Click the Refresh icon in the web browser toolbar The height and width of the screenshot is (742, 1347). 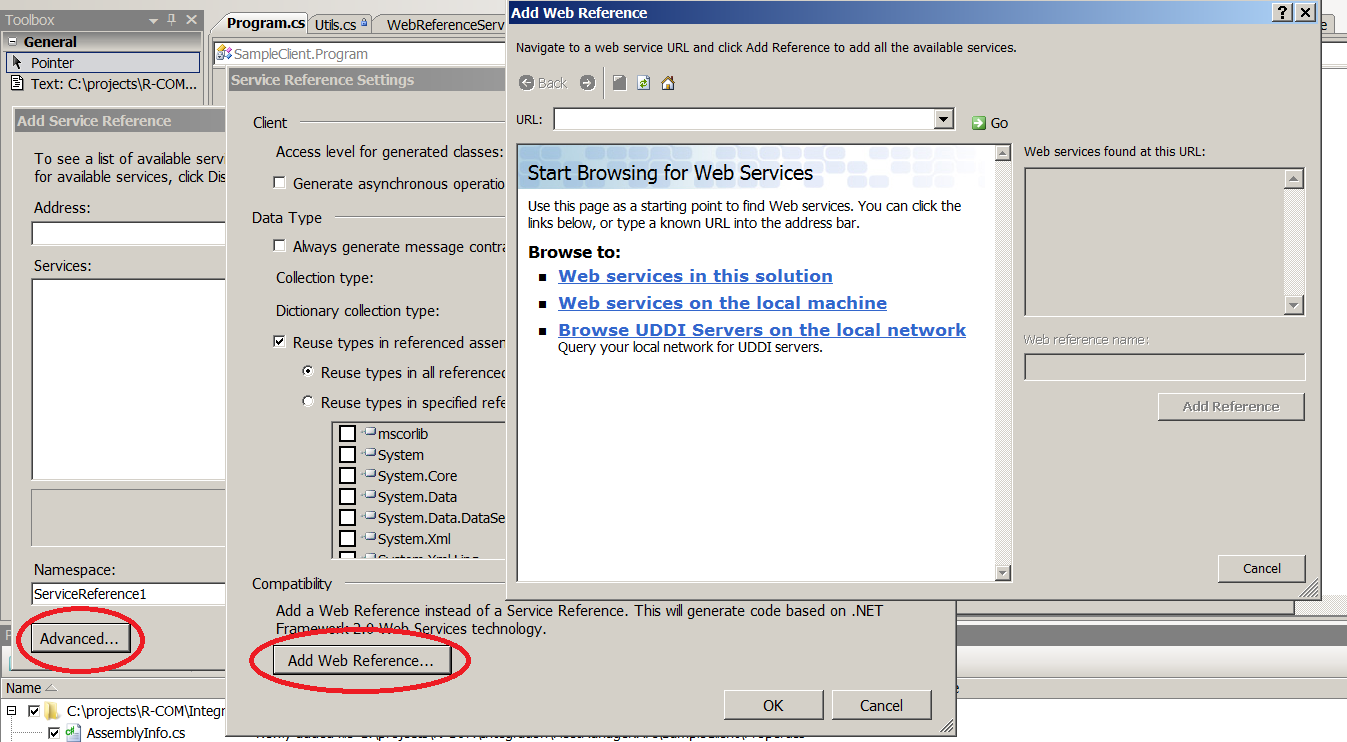click(x=641, y=83)
